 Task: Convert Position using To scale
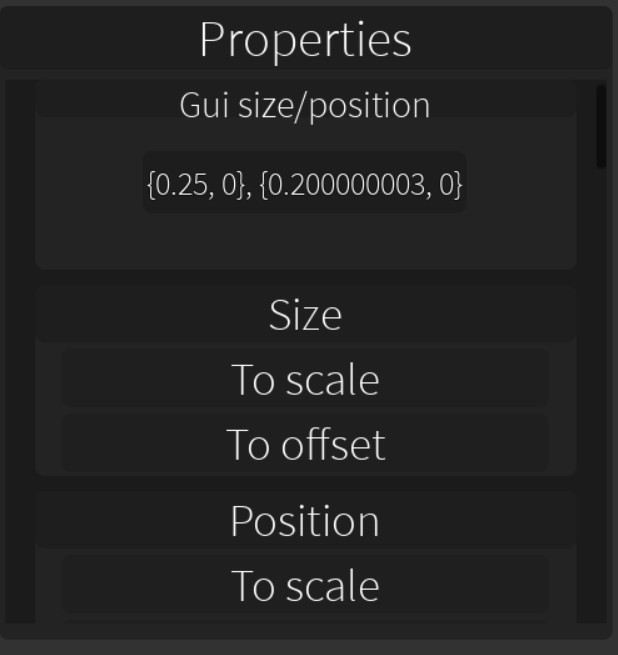click(x=305, y=586)
